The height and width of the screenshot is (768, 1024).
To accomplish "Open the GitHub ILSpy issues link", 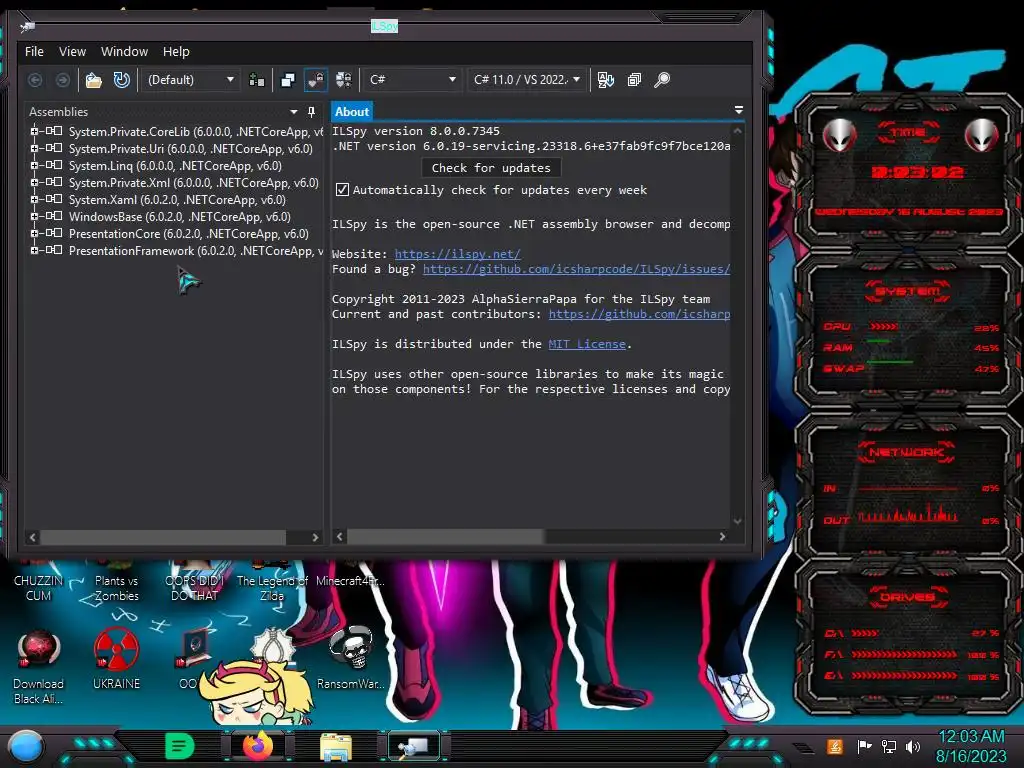I will tap(577, 269).
